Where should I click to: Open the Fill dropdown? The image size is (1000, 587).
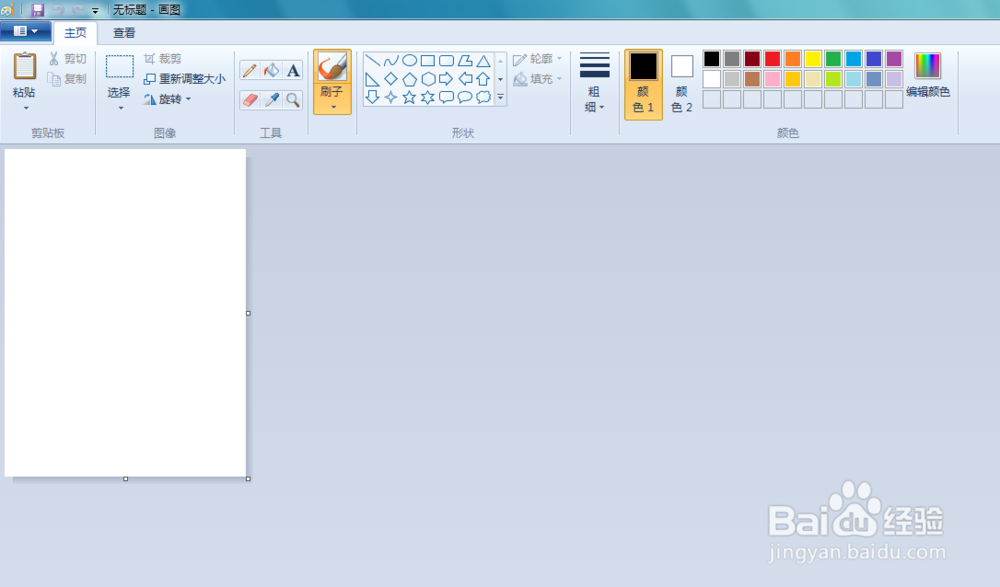click(x=538, y=78)
